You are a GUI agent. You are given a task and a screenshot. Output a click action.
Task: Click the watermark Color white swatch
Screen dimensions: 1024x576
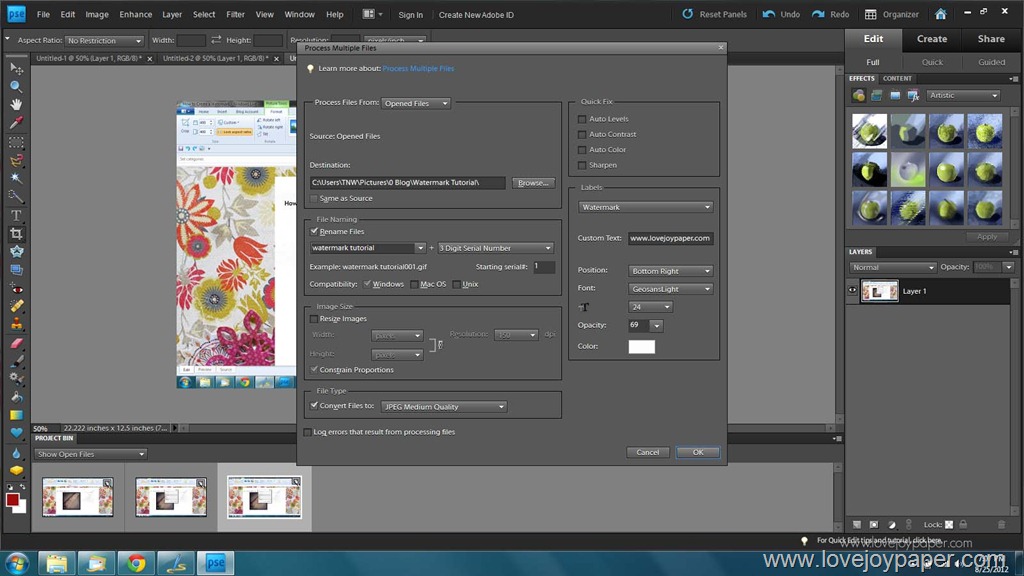[641, 347]
